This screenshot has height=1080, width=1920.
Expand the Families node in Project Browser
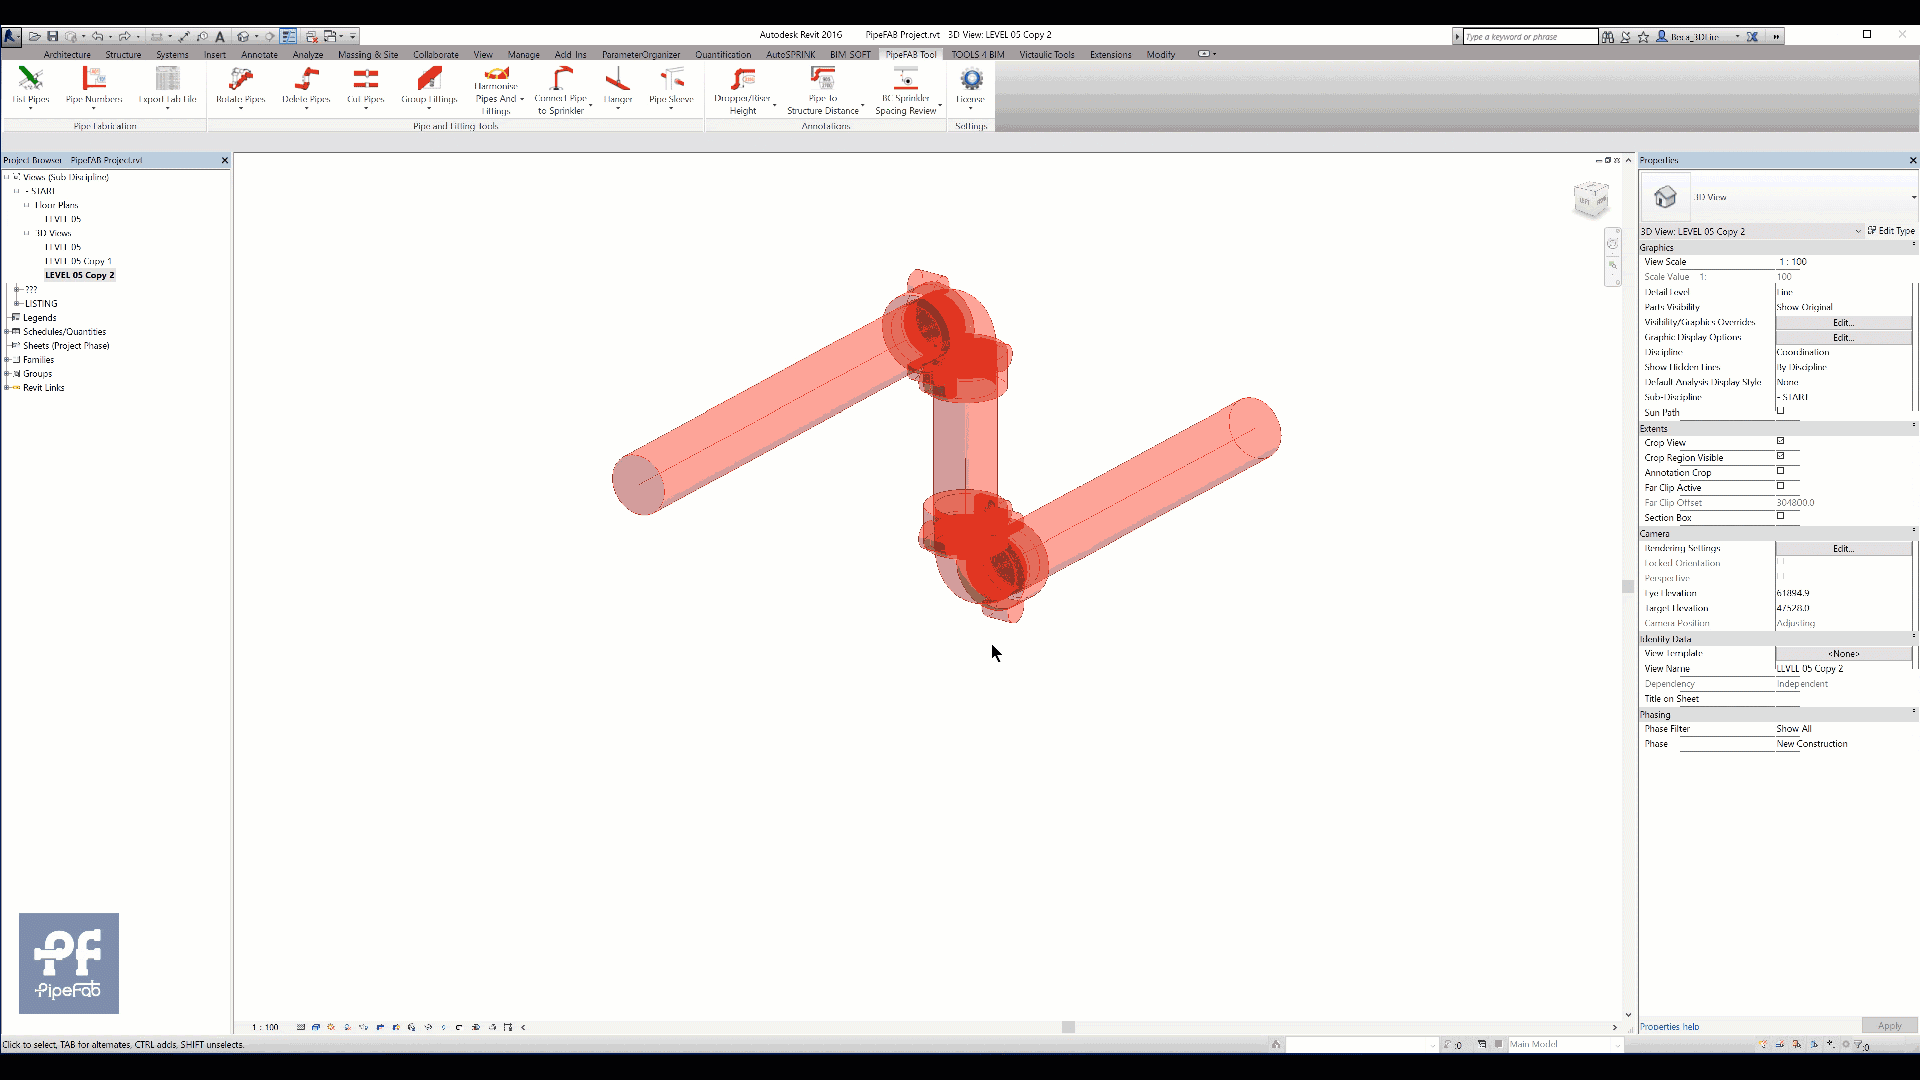tap(8, 359)
